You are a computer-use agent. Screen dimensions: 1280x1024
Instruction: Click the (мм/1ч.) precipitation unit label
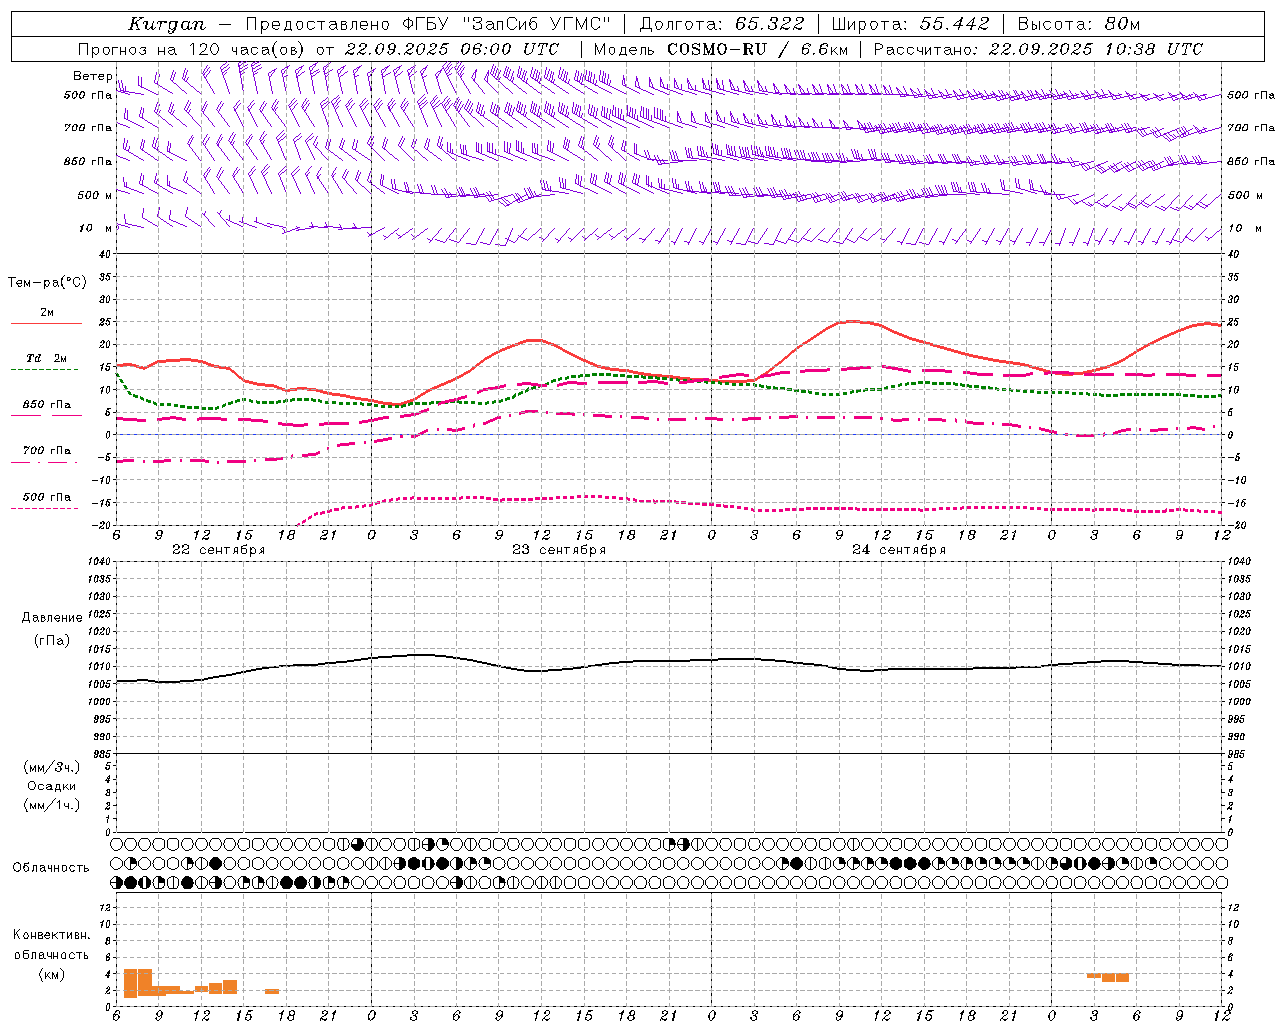52,804
